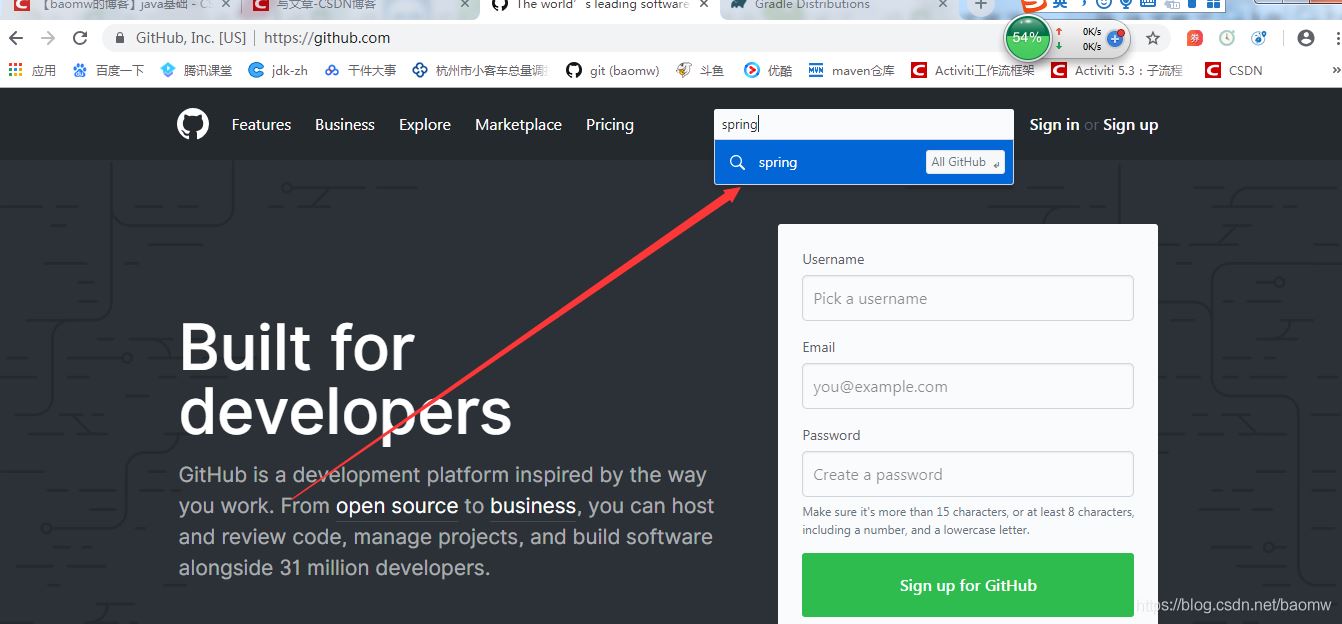
Task: Click the red coupon extension icon
Action: click(1195, 38)
